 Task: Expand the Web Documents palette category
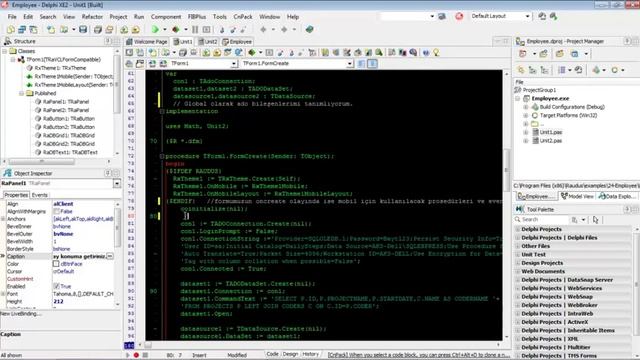[573, 271]
